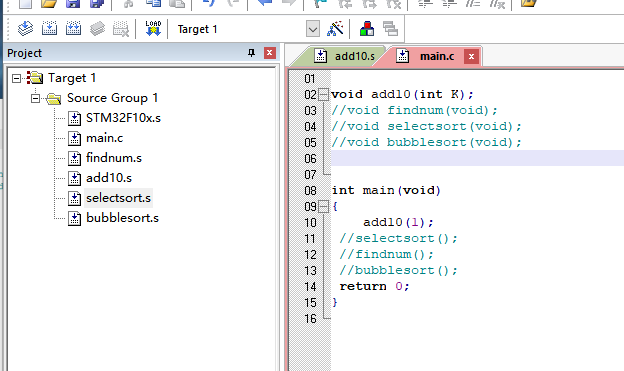Open Manage Project Items colored blocks icon
Image resolution: width=624 pixels, height=371 pixels.
(x=367, y=29)
